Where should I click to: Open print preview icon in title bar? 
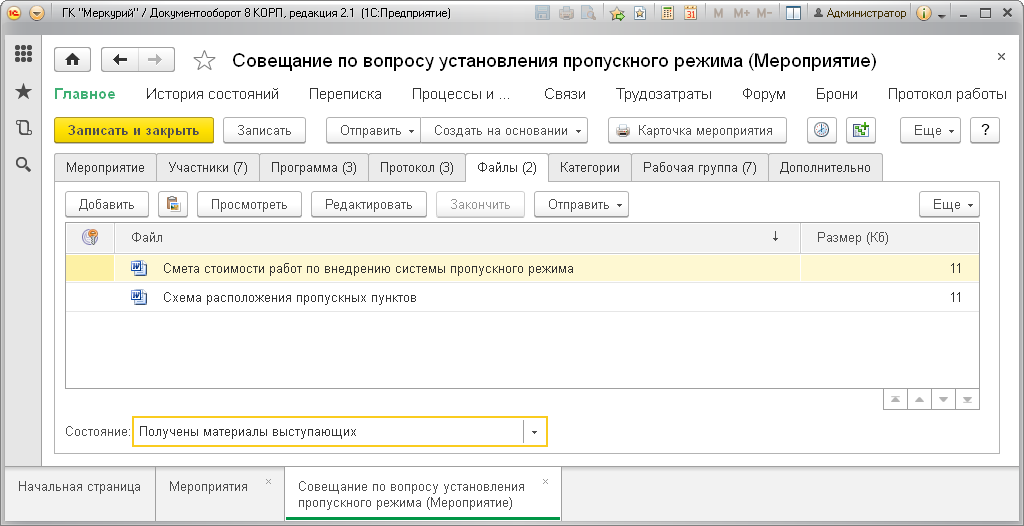point(588,13)
